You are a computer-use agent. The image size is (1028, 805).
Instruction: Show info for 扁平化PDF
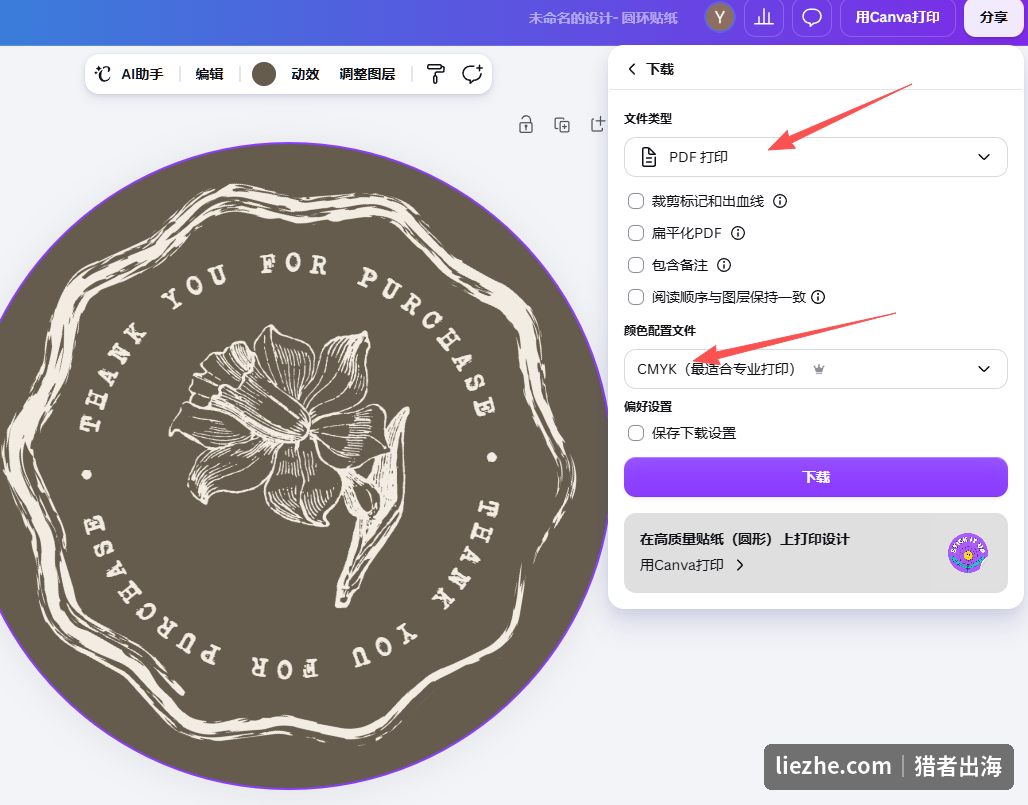click(738, 233)
